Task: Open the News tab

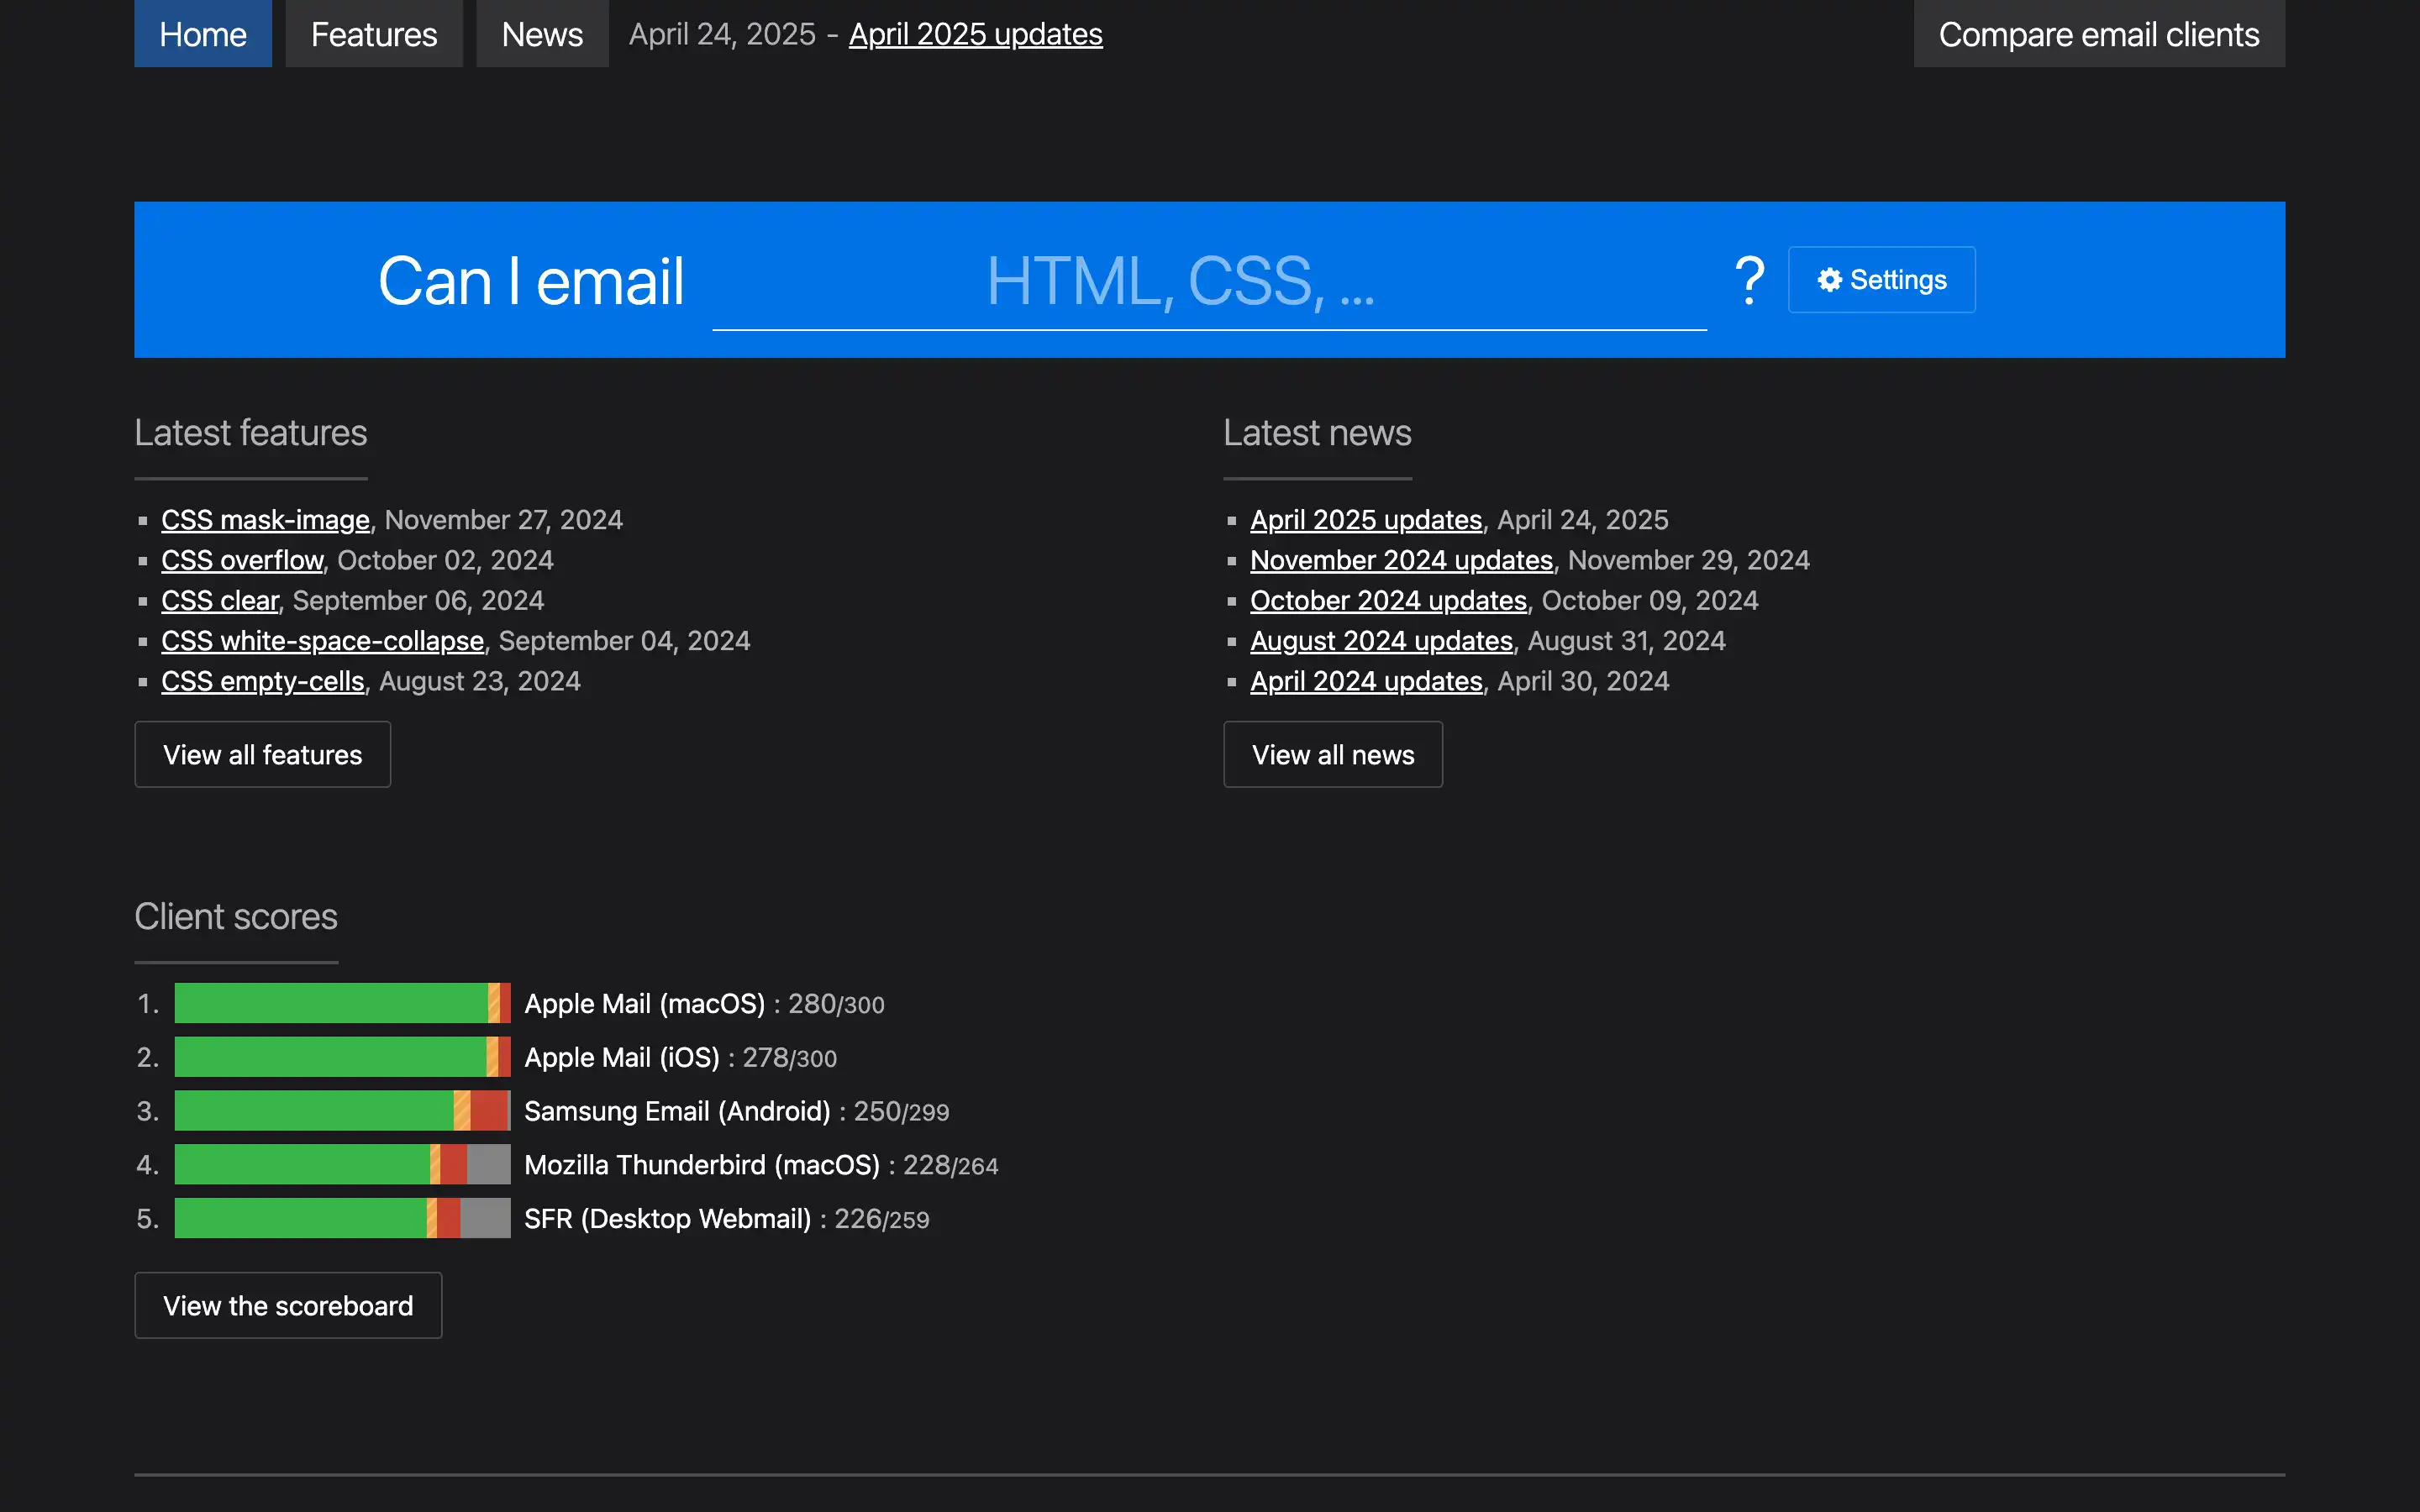Action: 542,34
